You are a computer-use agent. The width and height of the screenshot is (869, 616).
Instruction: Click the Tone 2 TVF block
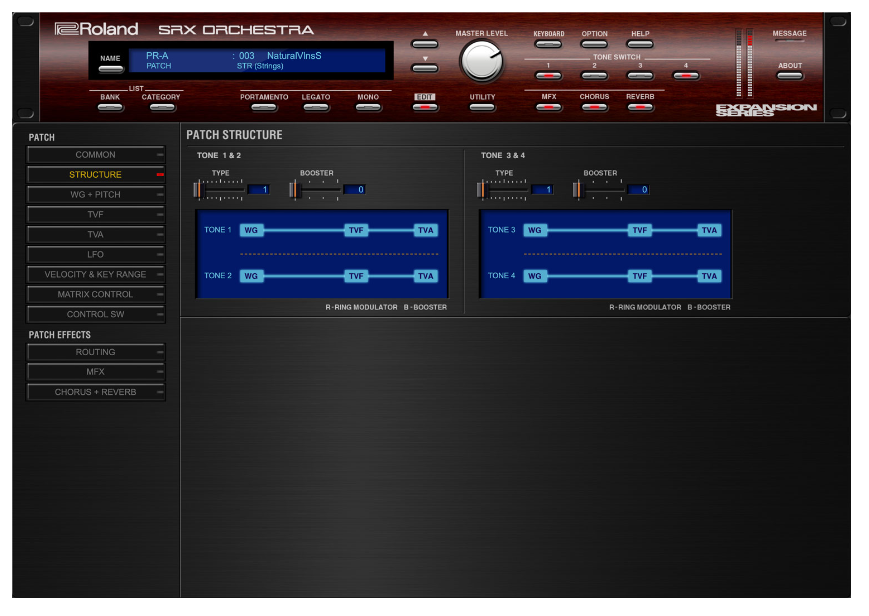[x=356, y=276]
